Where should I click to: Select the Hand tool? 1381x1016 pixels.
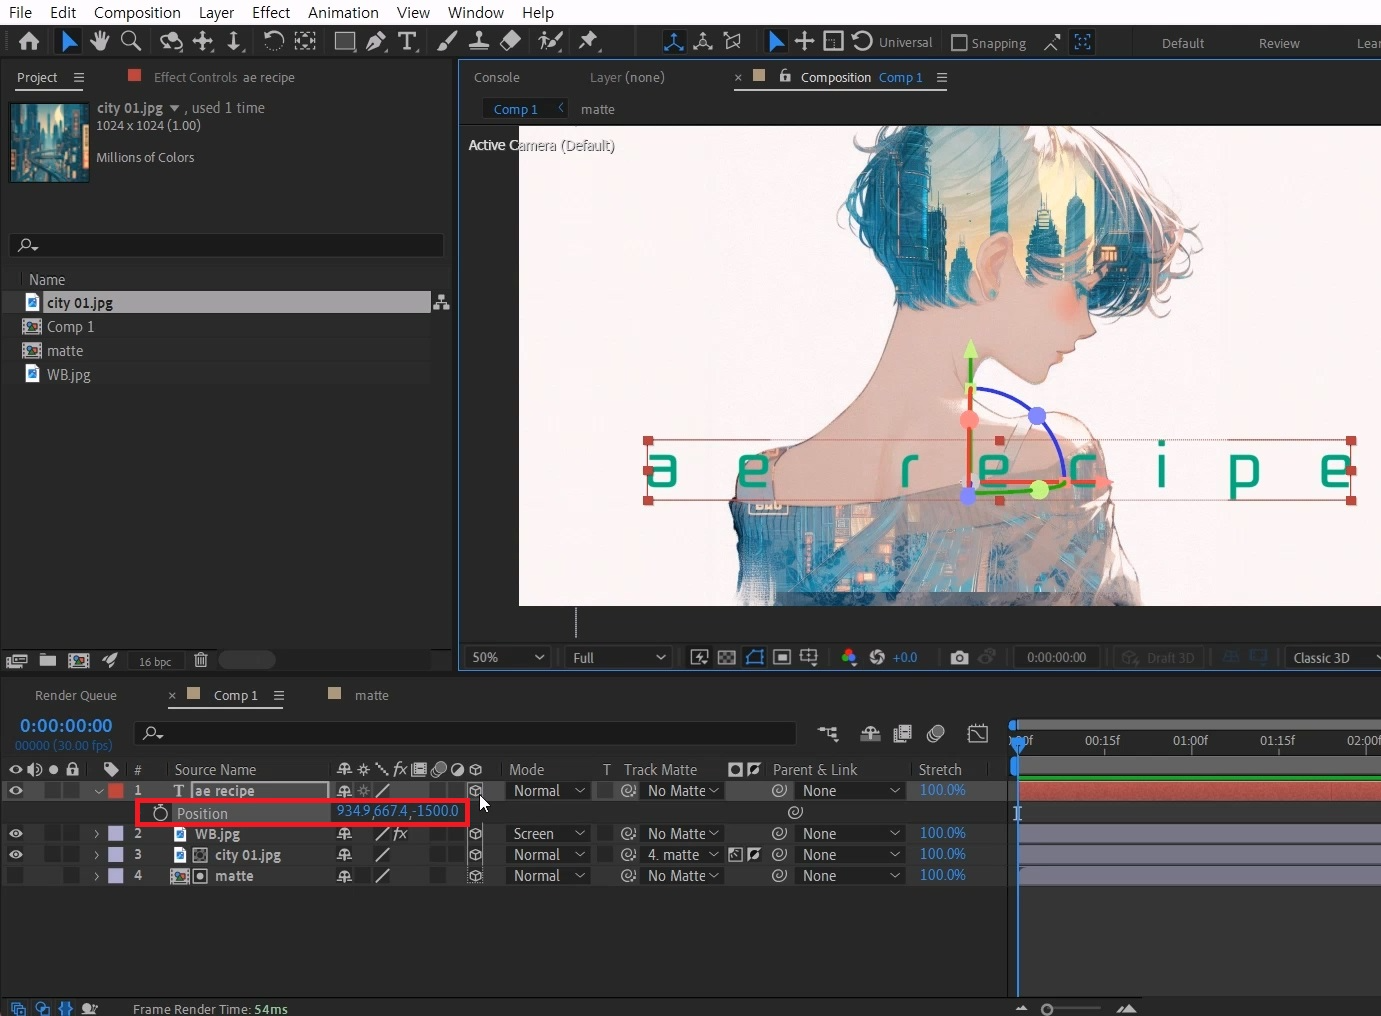coord(99,41)
